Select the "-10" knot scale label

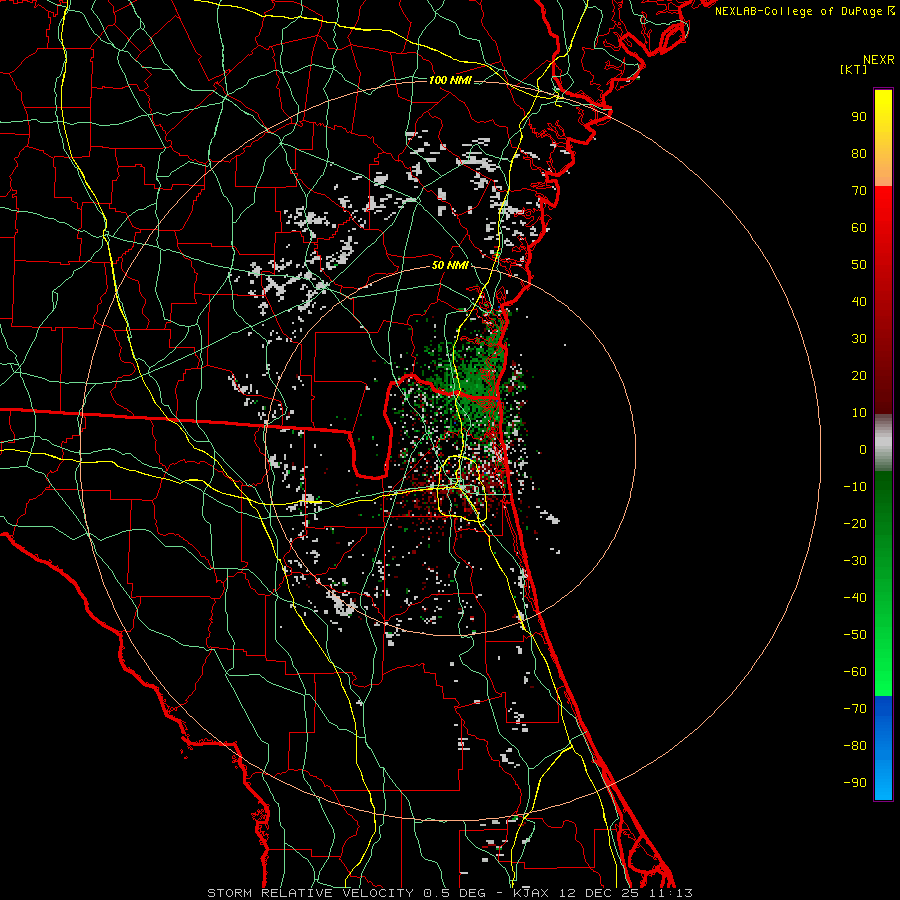[855, 487]
